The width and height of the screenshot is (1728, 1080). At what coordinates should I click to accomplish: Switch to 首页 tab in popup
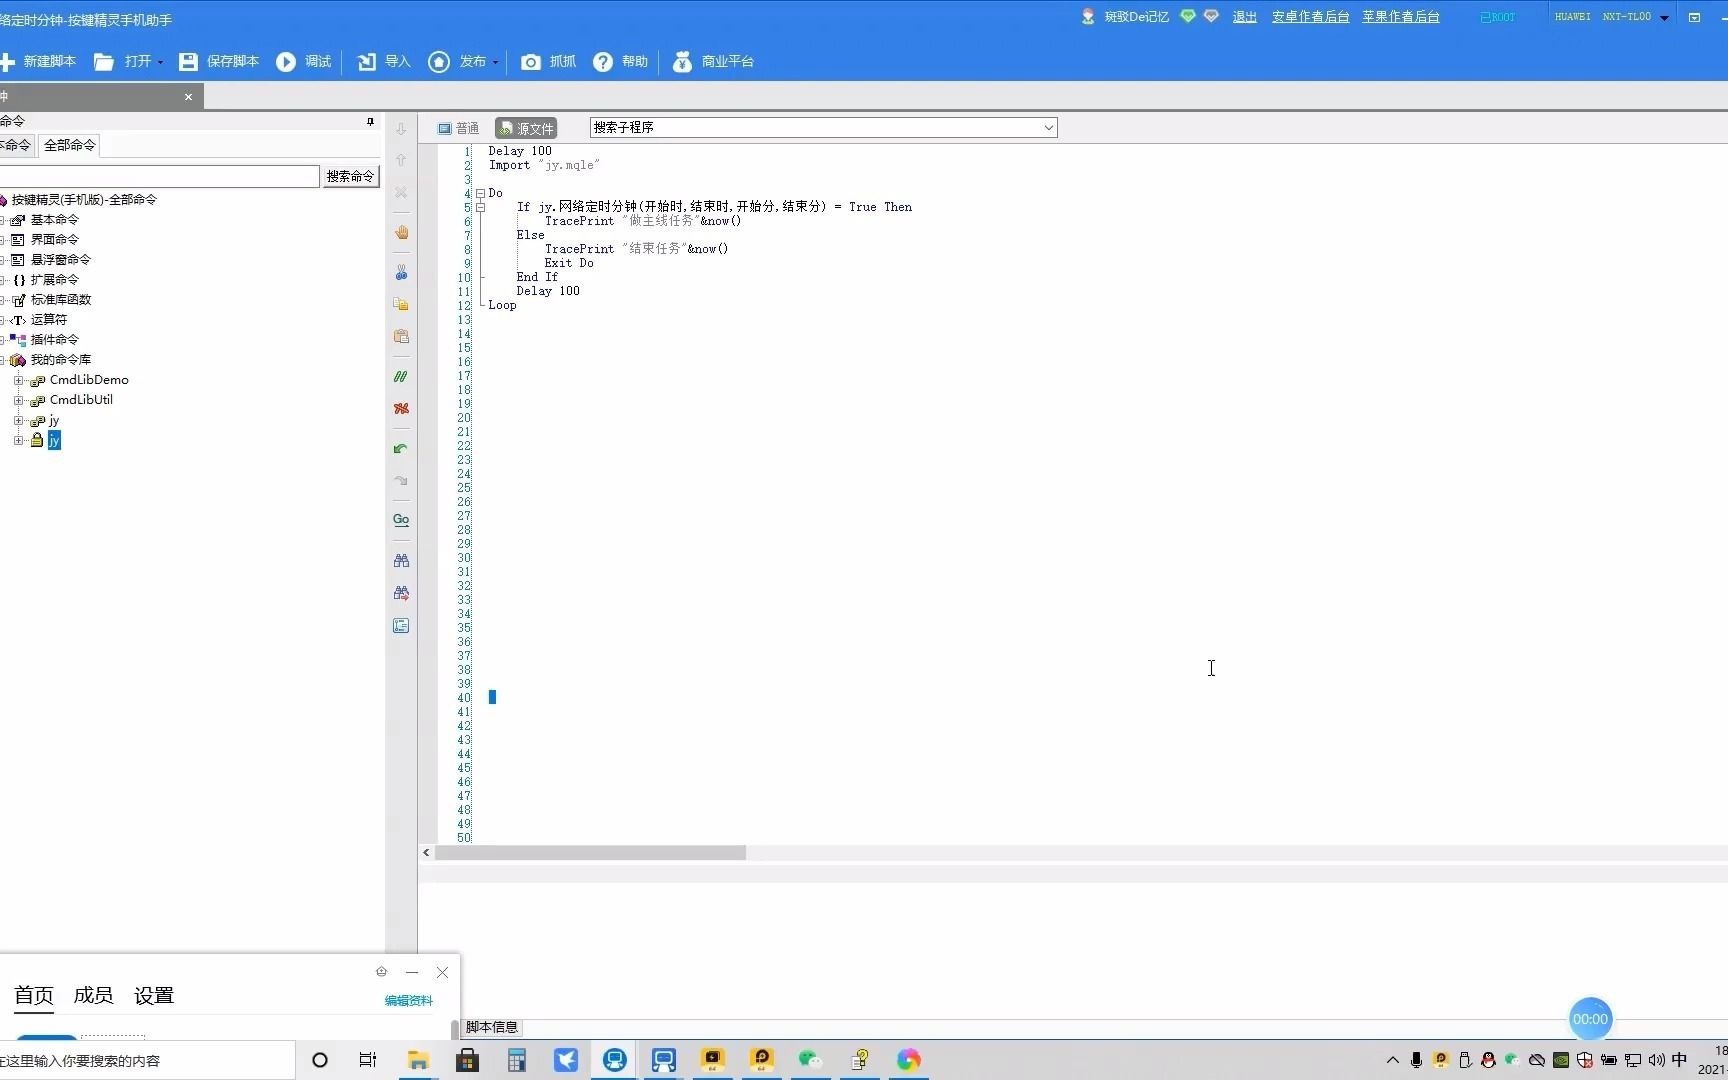(x=34, y=995)
